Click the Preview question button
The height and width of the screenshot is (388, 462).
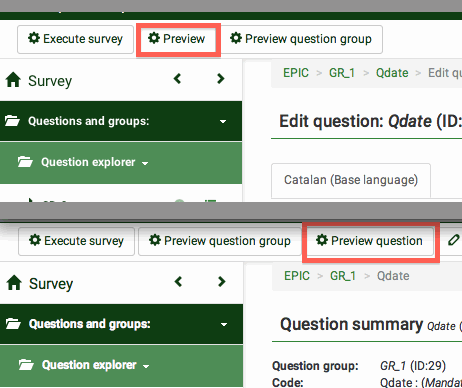point(370,241)
